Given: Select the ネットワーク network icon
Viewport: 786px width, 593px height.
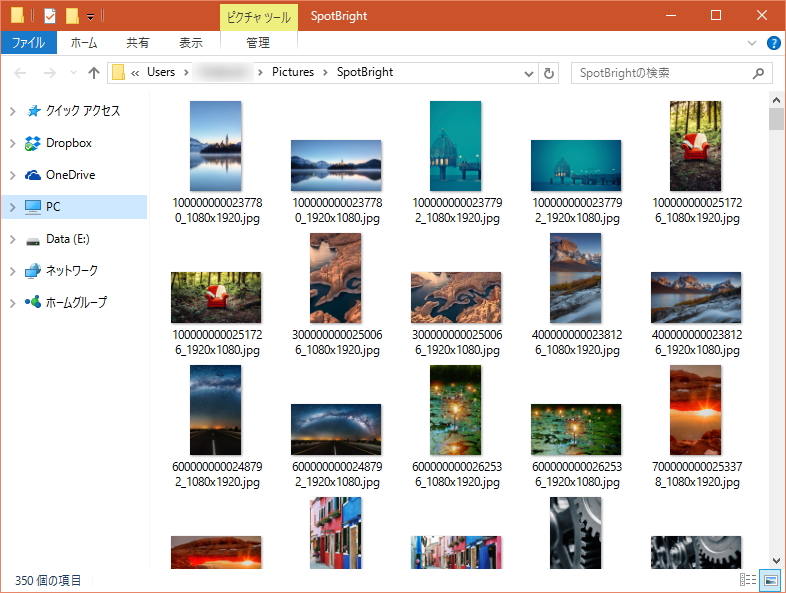Looking at the screenshot, I should coord(33,271).
